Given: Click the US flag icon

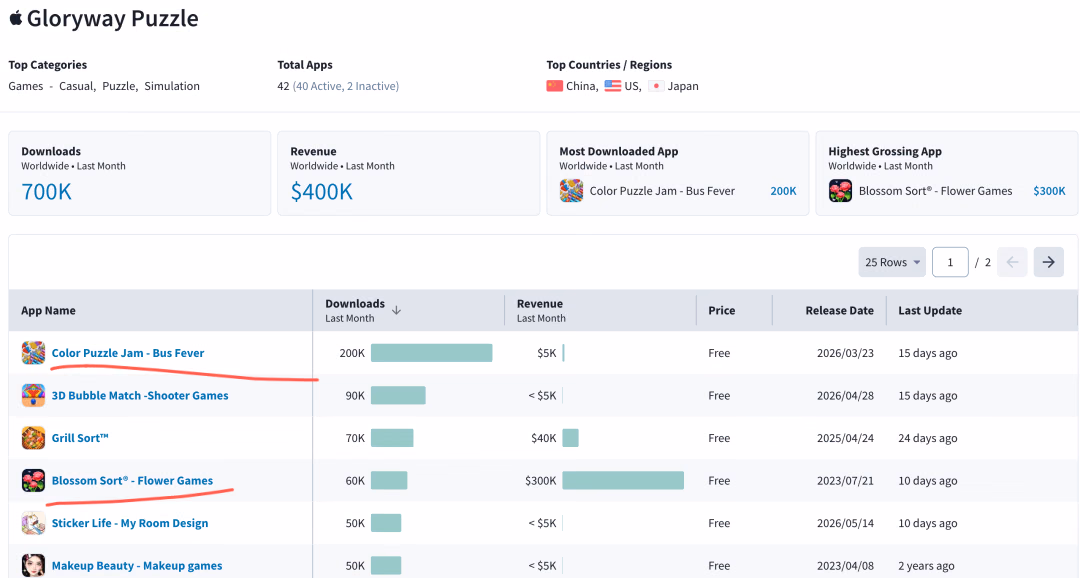Looking at the screenshot, I should pos(612,86).
